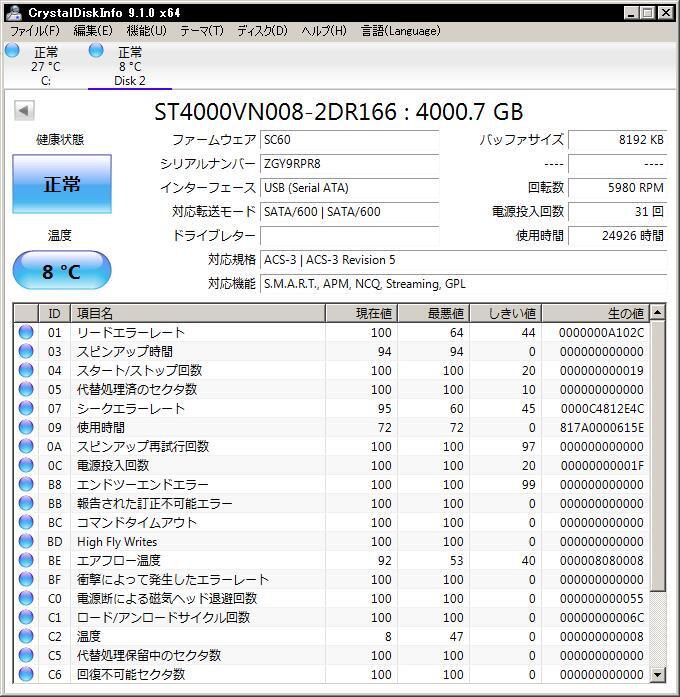The image size is (680, 697).
Task: Click status icon for エンドツーエンドエラー row
Action: (x=26, y=484)
